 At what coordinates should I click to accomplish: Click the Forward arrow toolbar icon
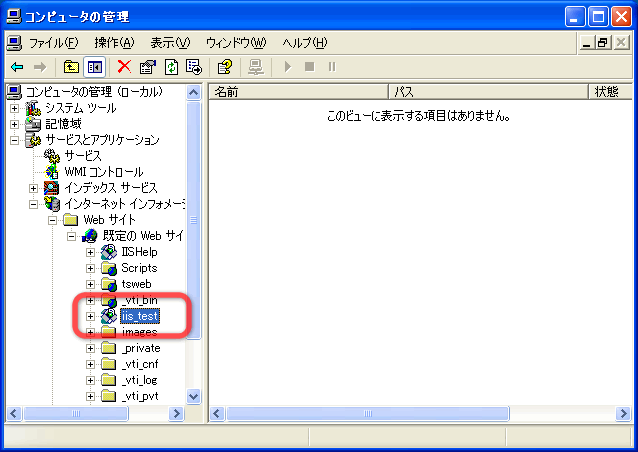(x=40, y=67)
